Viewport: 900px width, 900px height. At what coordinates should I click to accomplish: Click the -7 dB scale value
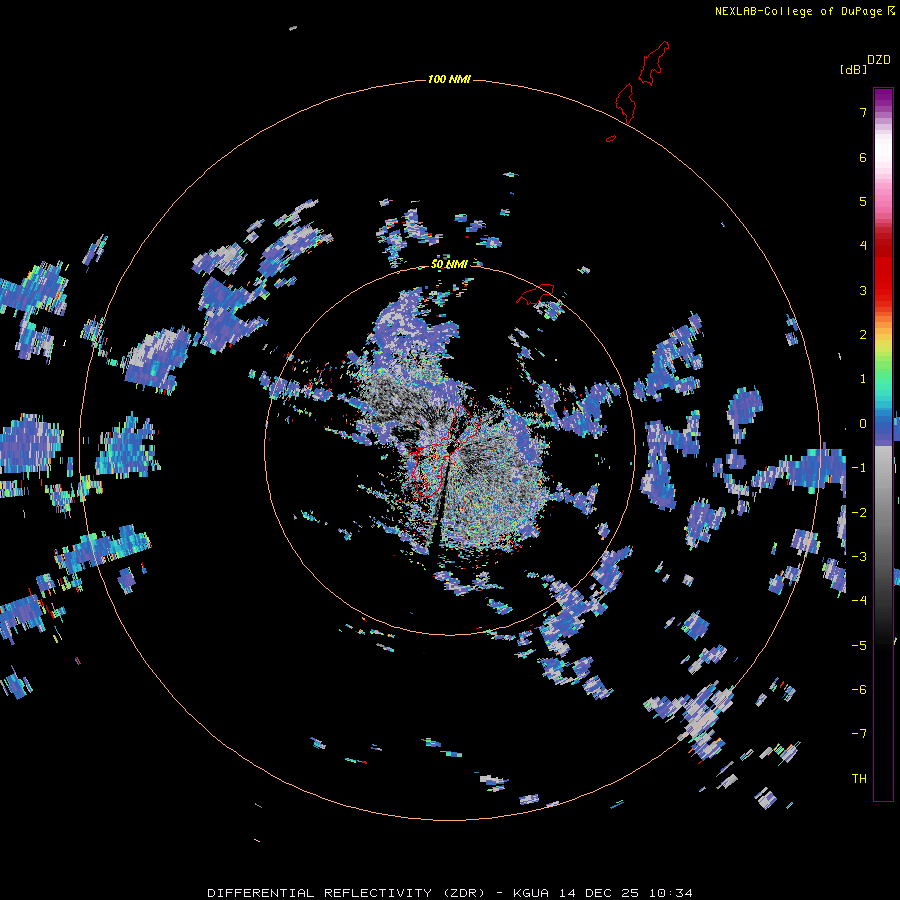859,734
